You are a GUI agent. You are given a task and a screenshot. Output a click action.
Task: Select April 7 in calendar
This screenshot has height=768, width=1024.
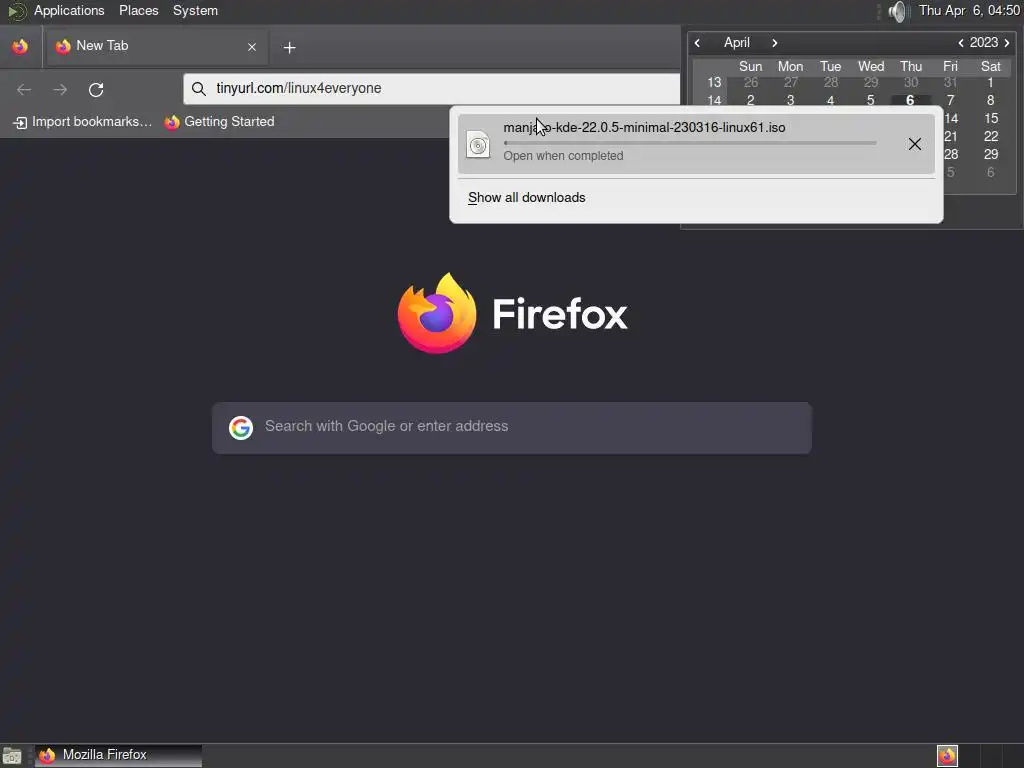pos(951,100)
